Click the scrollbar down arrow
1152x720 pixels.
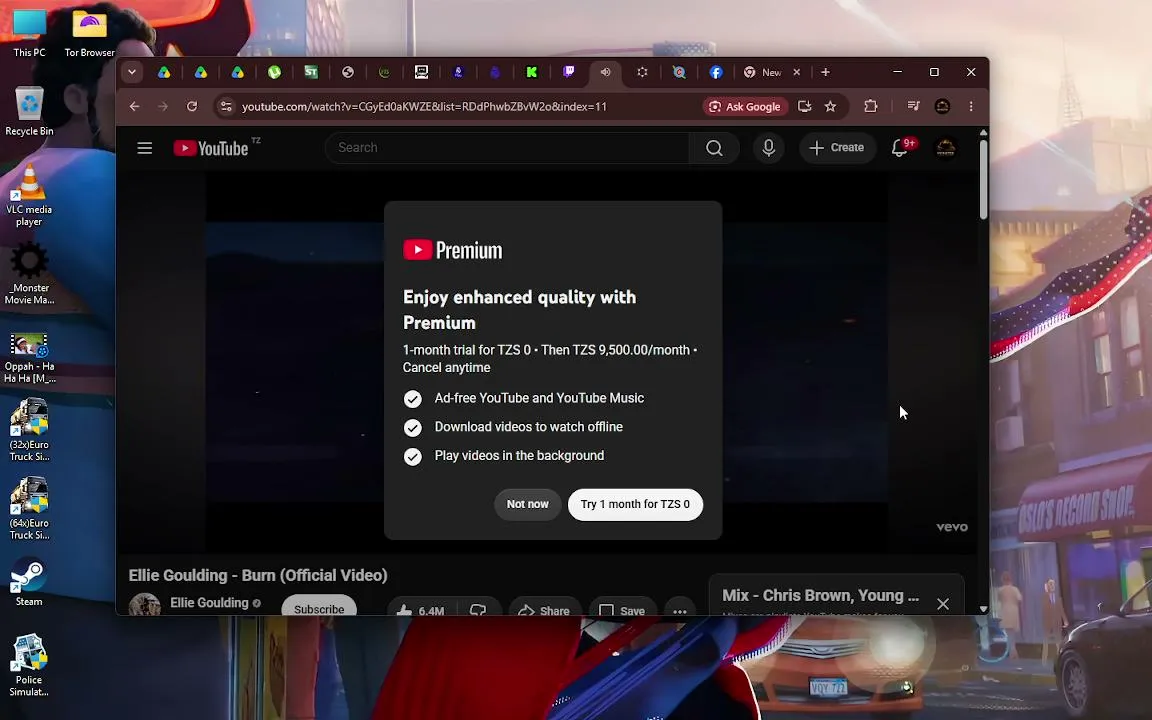coord(983,609)
